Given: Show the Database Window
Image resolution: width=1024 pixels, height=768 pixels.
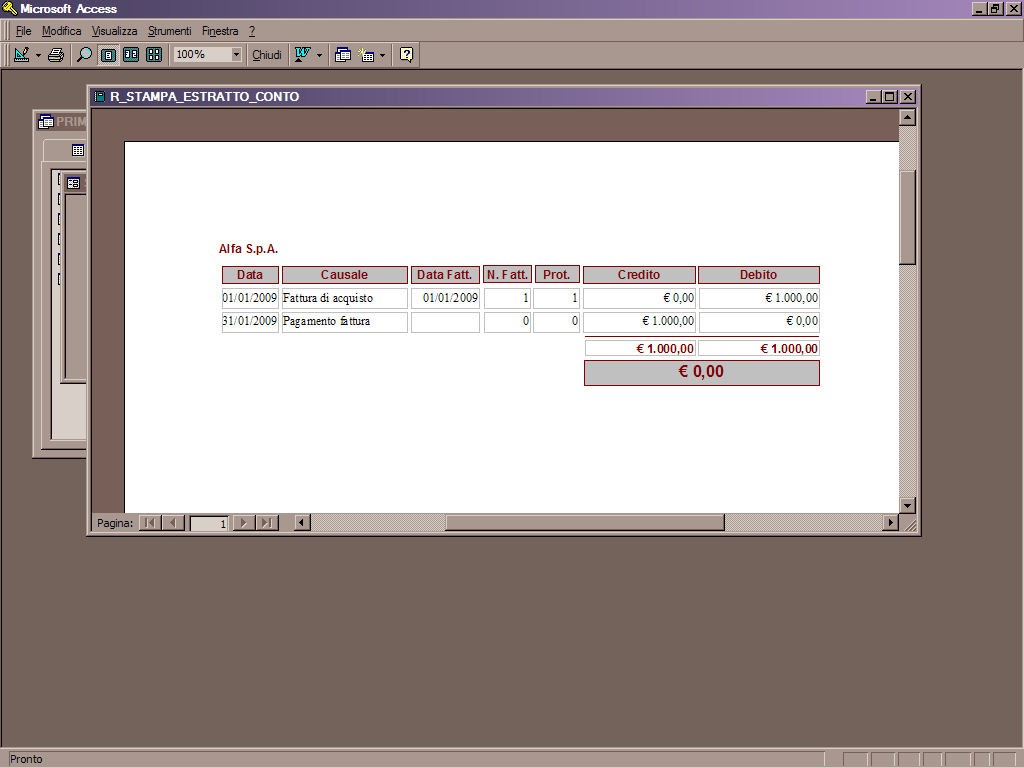Looking at the screenshot, I should [x=343, y=55].
